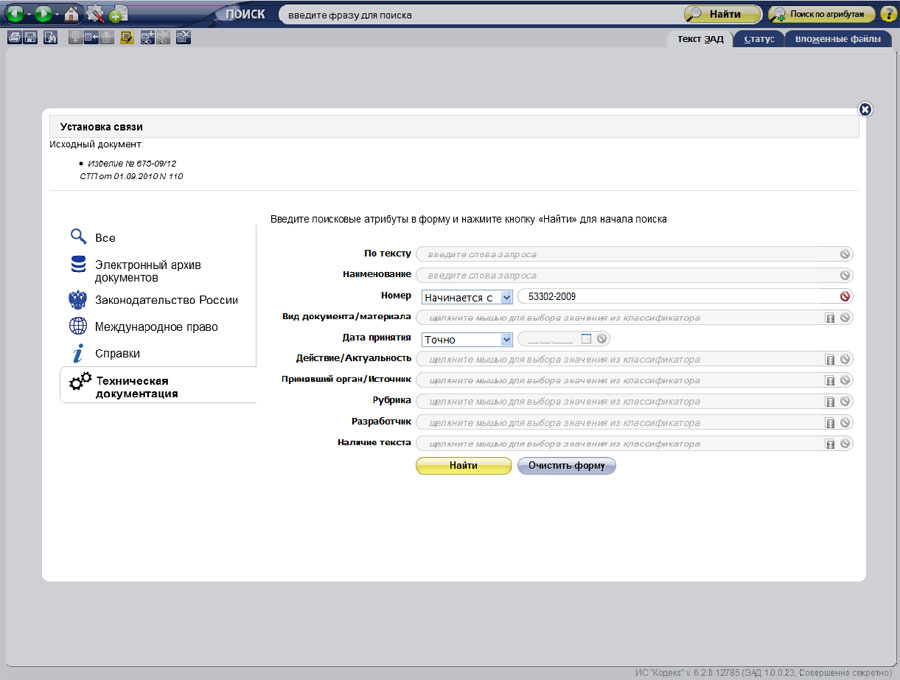The width and height of the screenshot is (900, 680).
Task: Expand the 'Начинается с' dropdown
Action: click(x=506, y=297)
